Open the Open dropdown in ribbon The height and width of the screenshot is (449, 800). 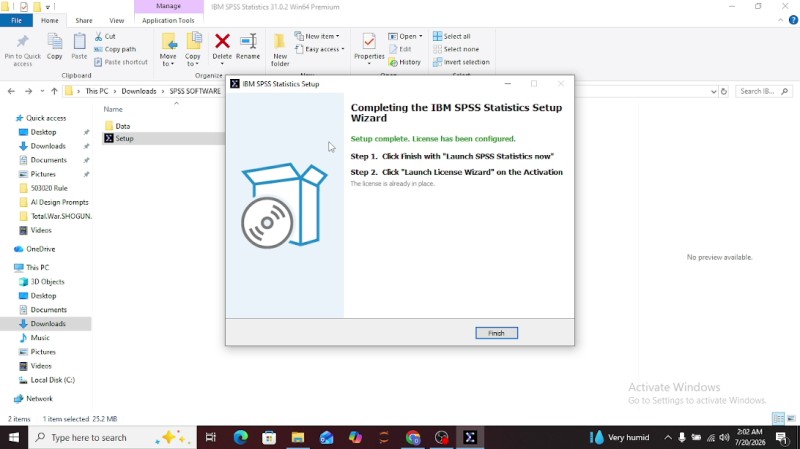click(x=406, y=36)
